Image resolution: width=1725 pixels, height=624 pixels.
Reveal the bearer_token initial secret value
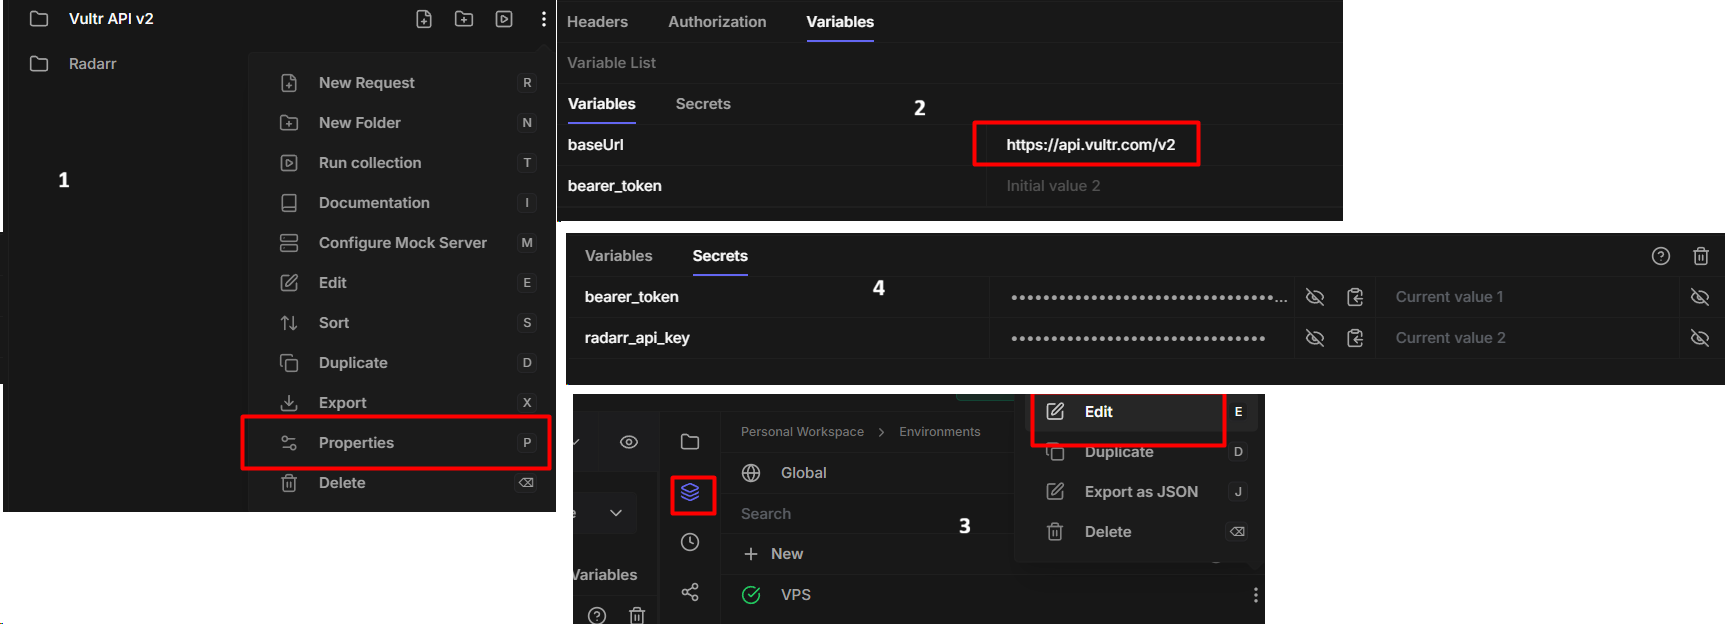pos(1315,297)
